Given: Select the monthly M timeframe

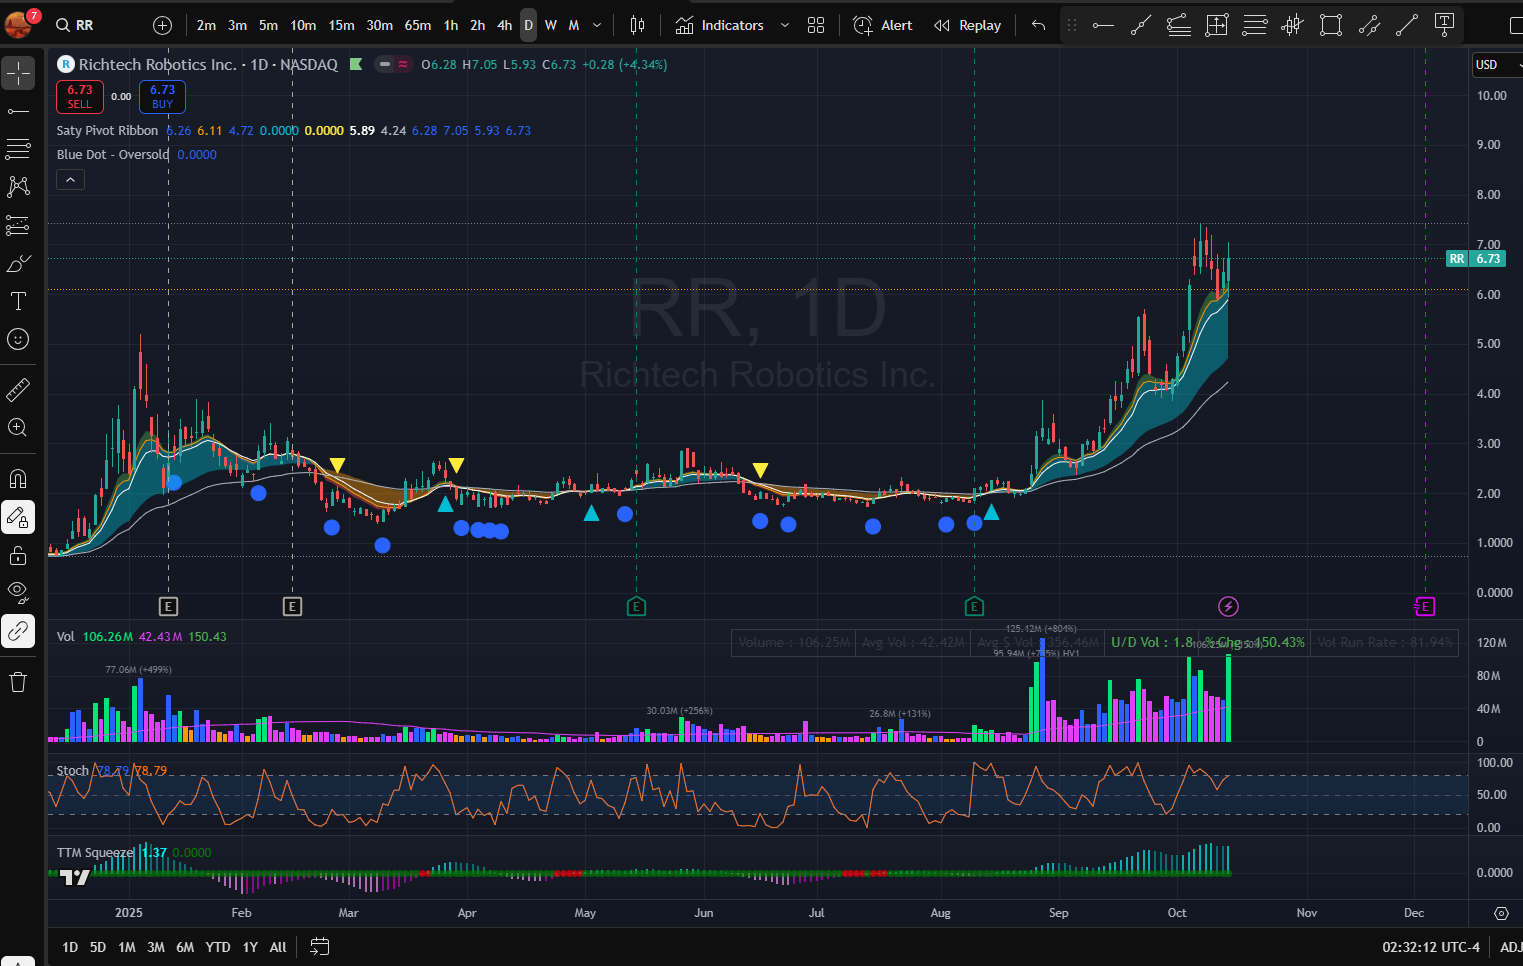Looking at the screenshot, I should 574,25.
